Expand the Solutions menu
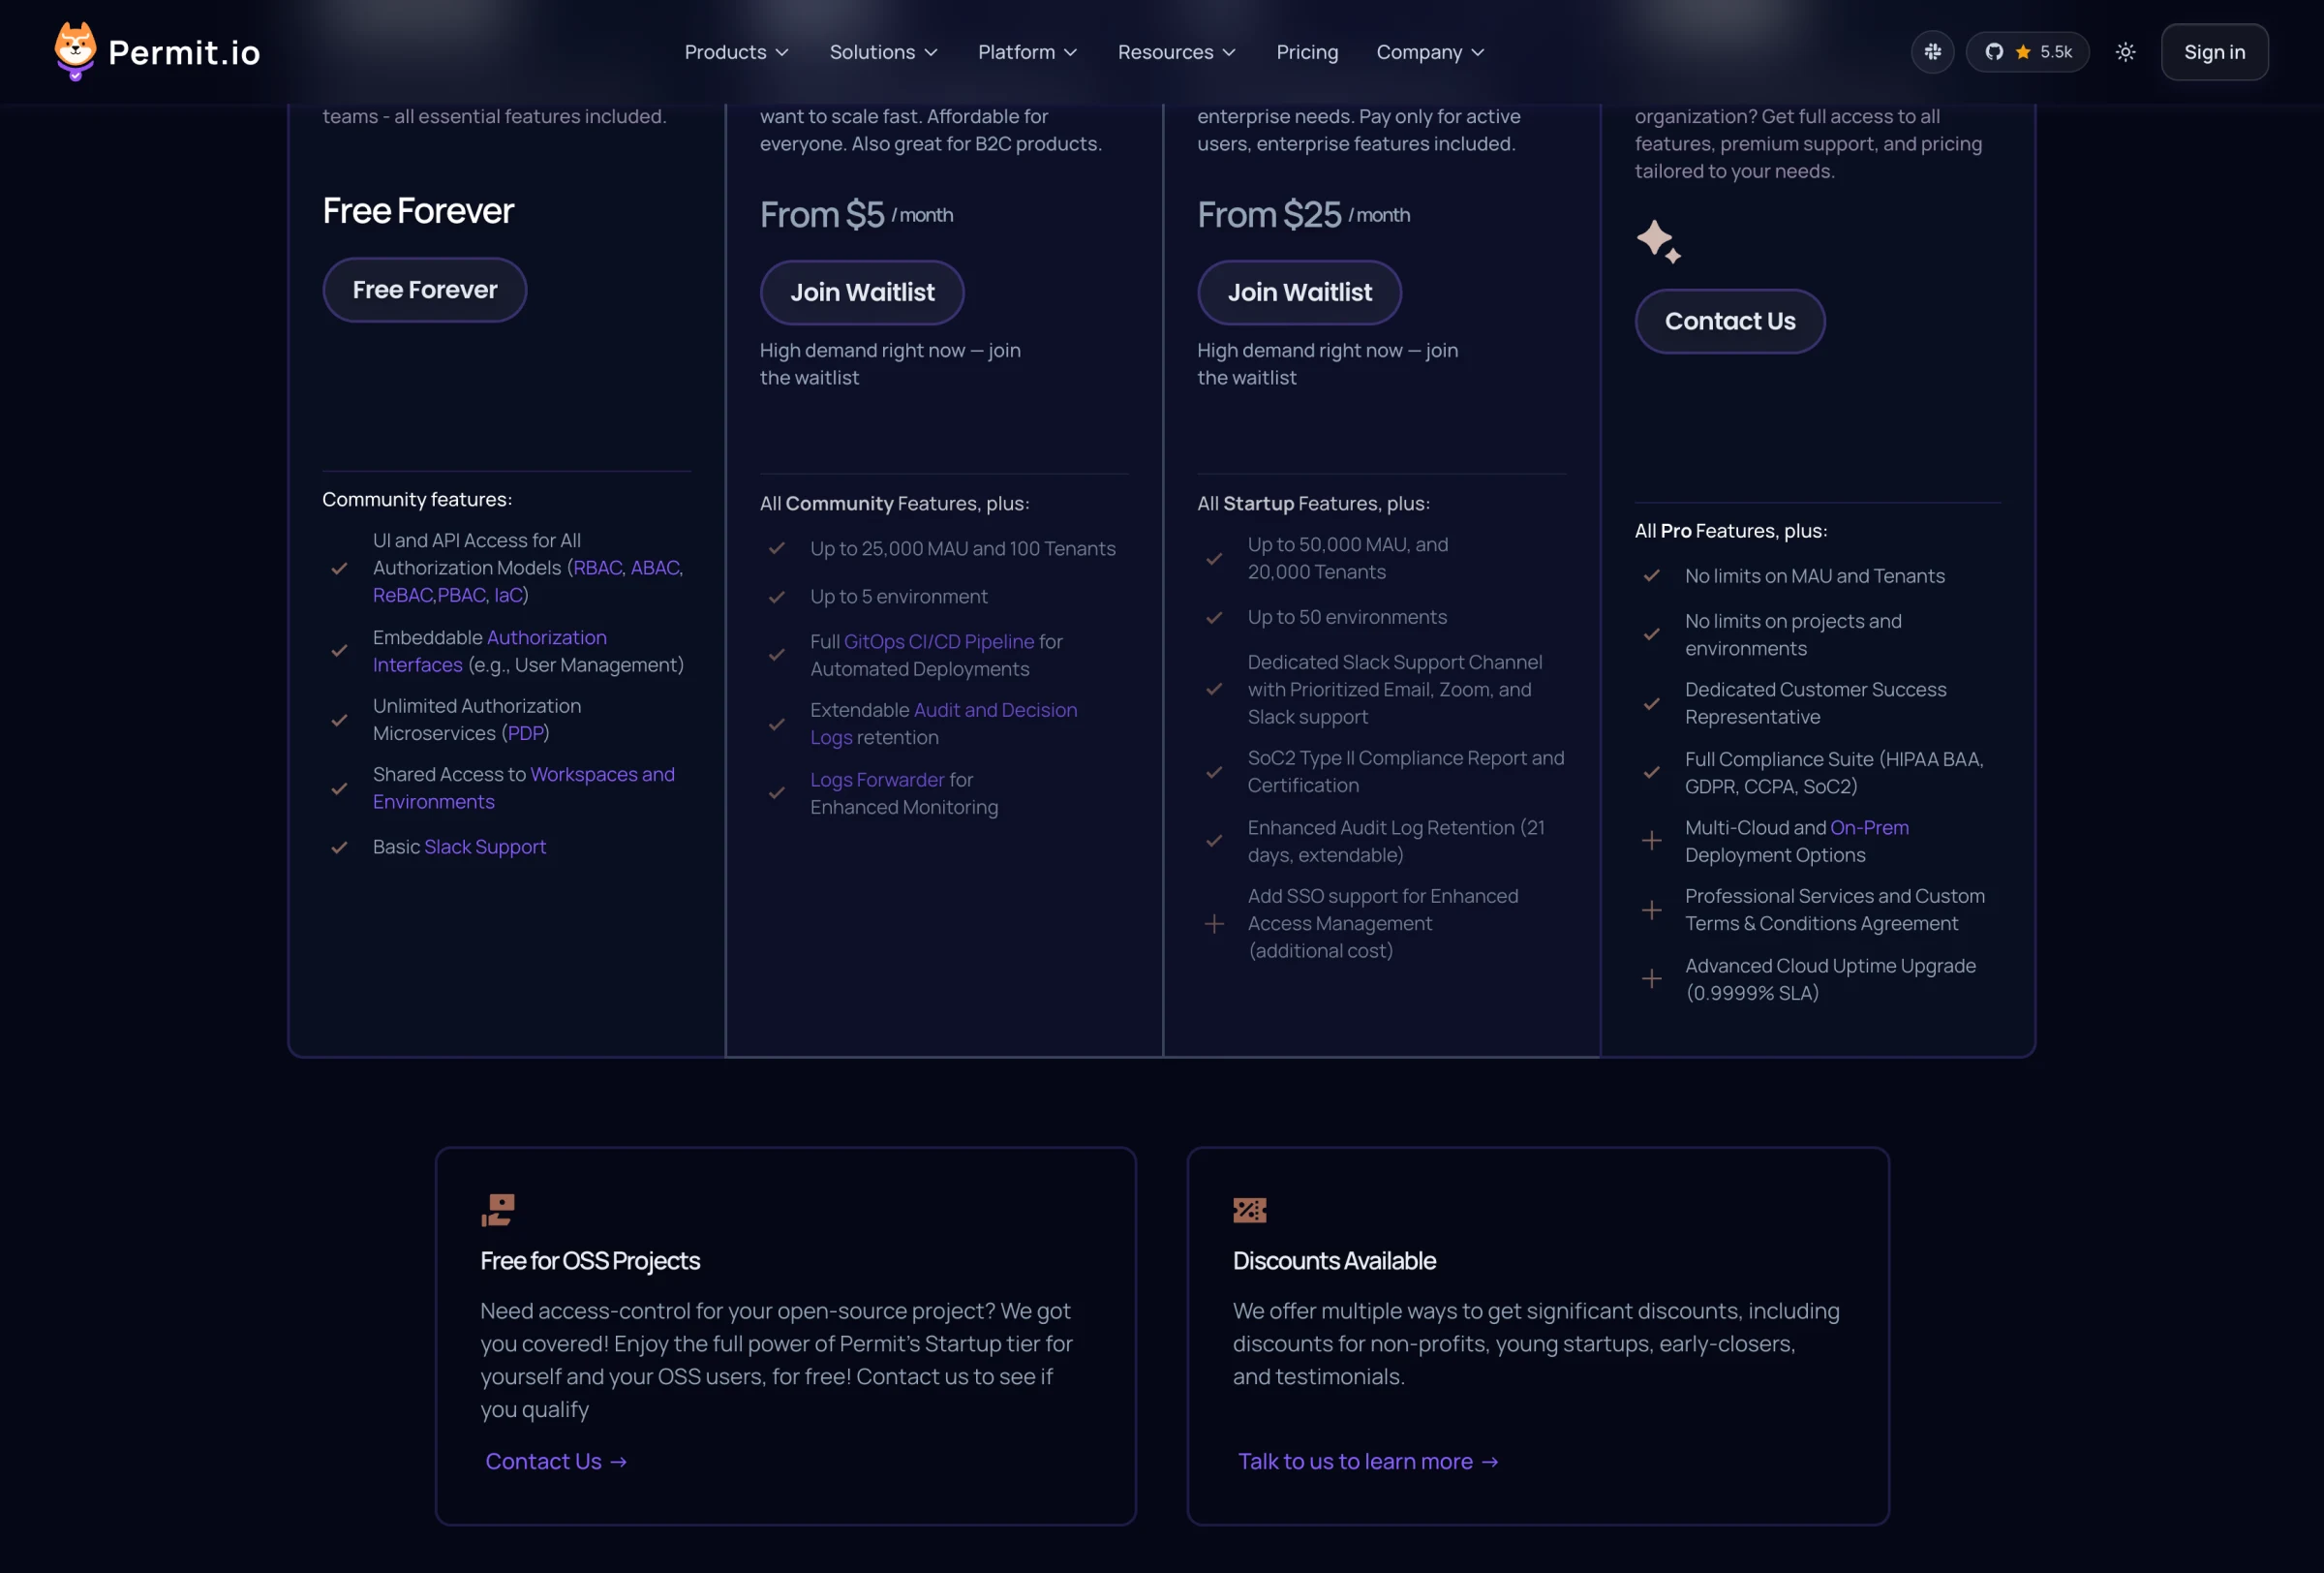Image resolution: width=2324 pixels, height=1573 pixels. click(883, 52)
